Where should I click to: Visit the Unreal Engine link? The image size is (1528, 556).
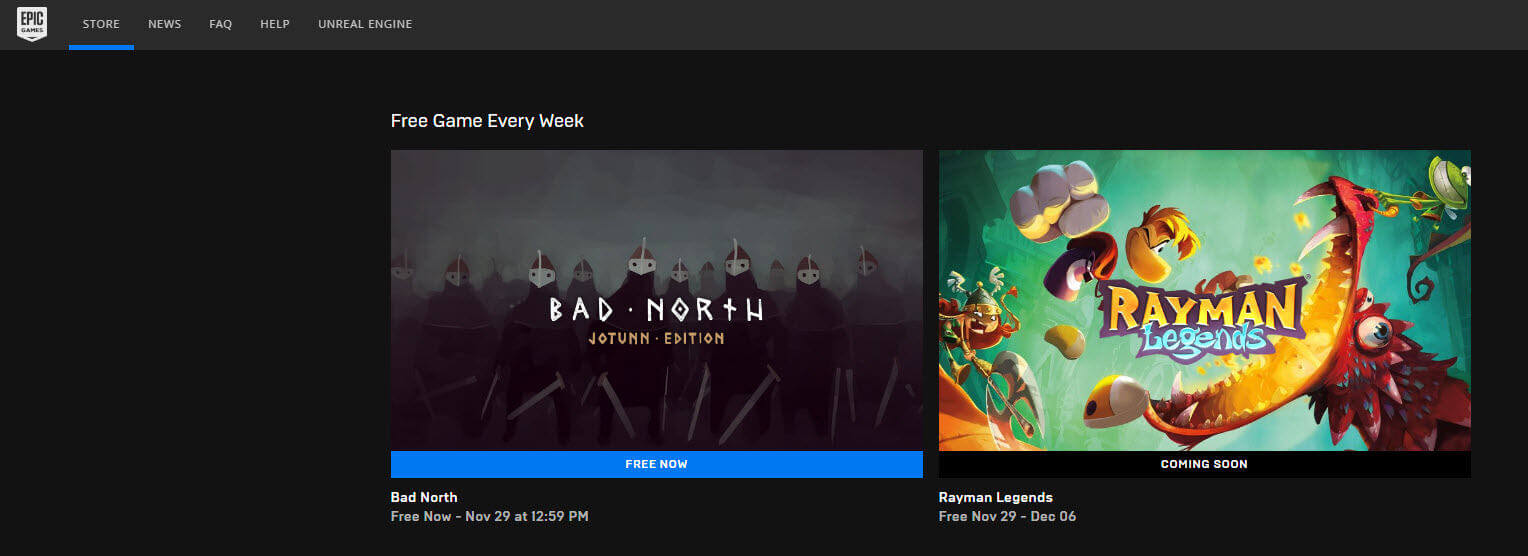point(365,24)
